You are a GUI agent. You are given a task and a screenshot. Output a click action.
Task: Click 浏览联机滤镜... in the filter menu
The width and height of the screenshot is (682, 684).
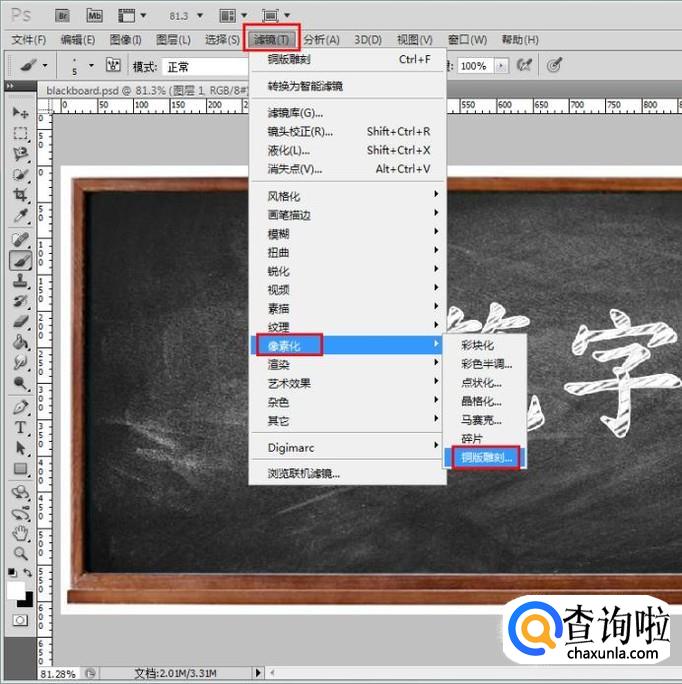click(304, 473)
